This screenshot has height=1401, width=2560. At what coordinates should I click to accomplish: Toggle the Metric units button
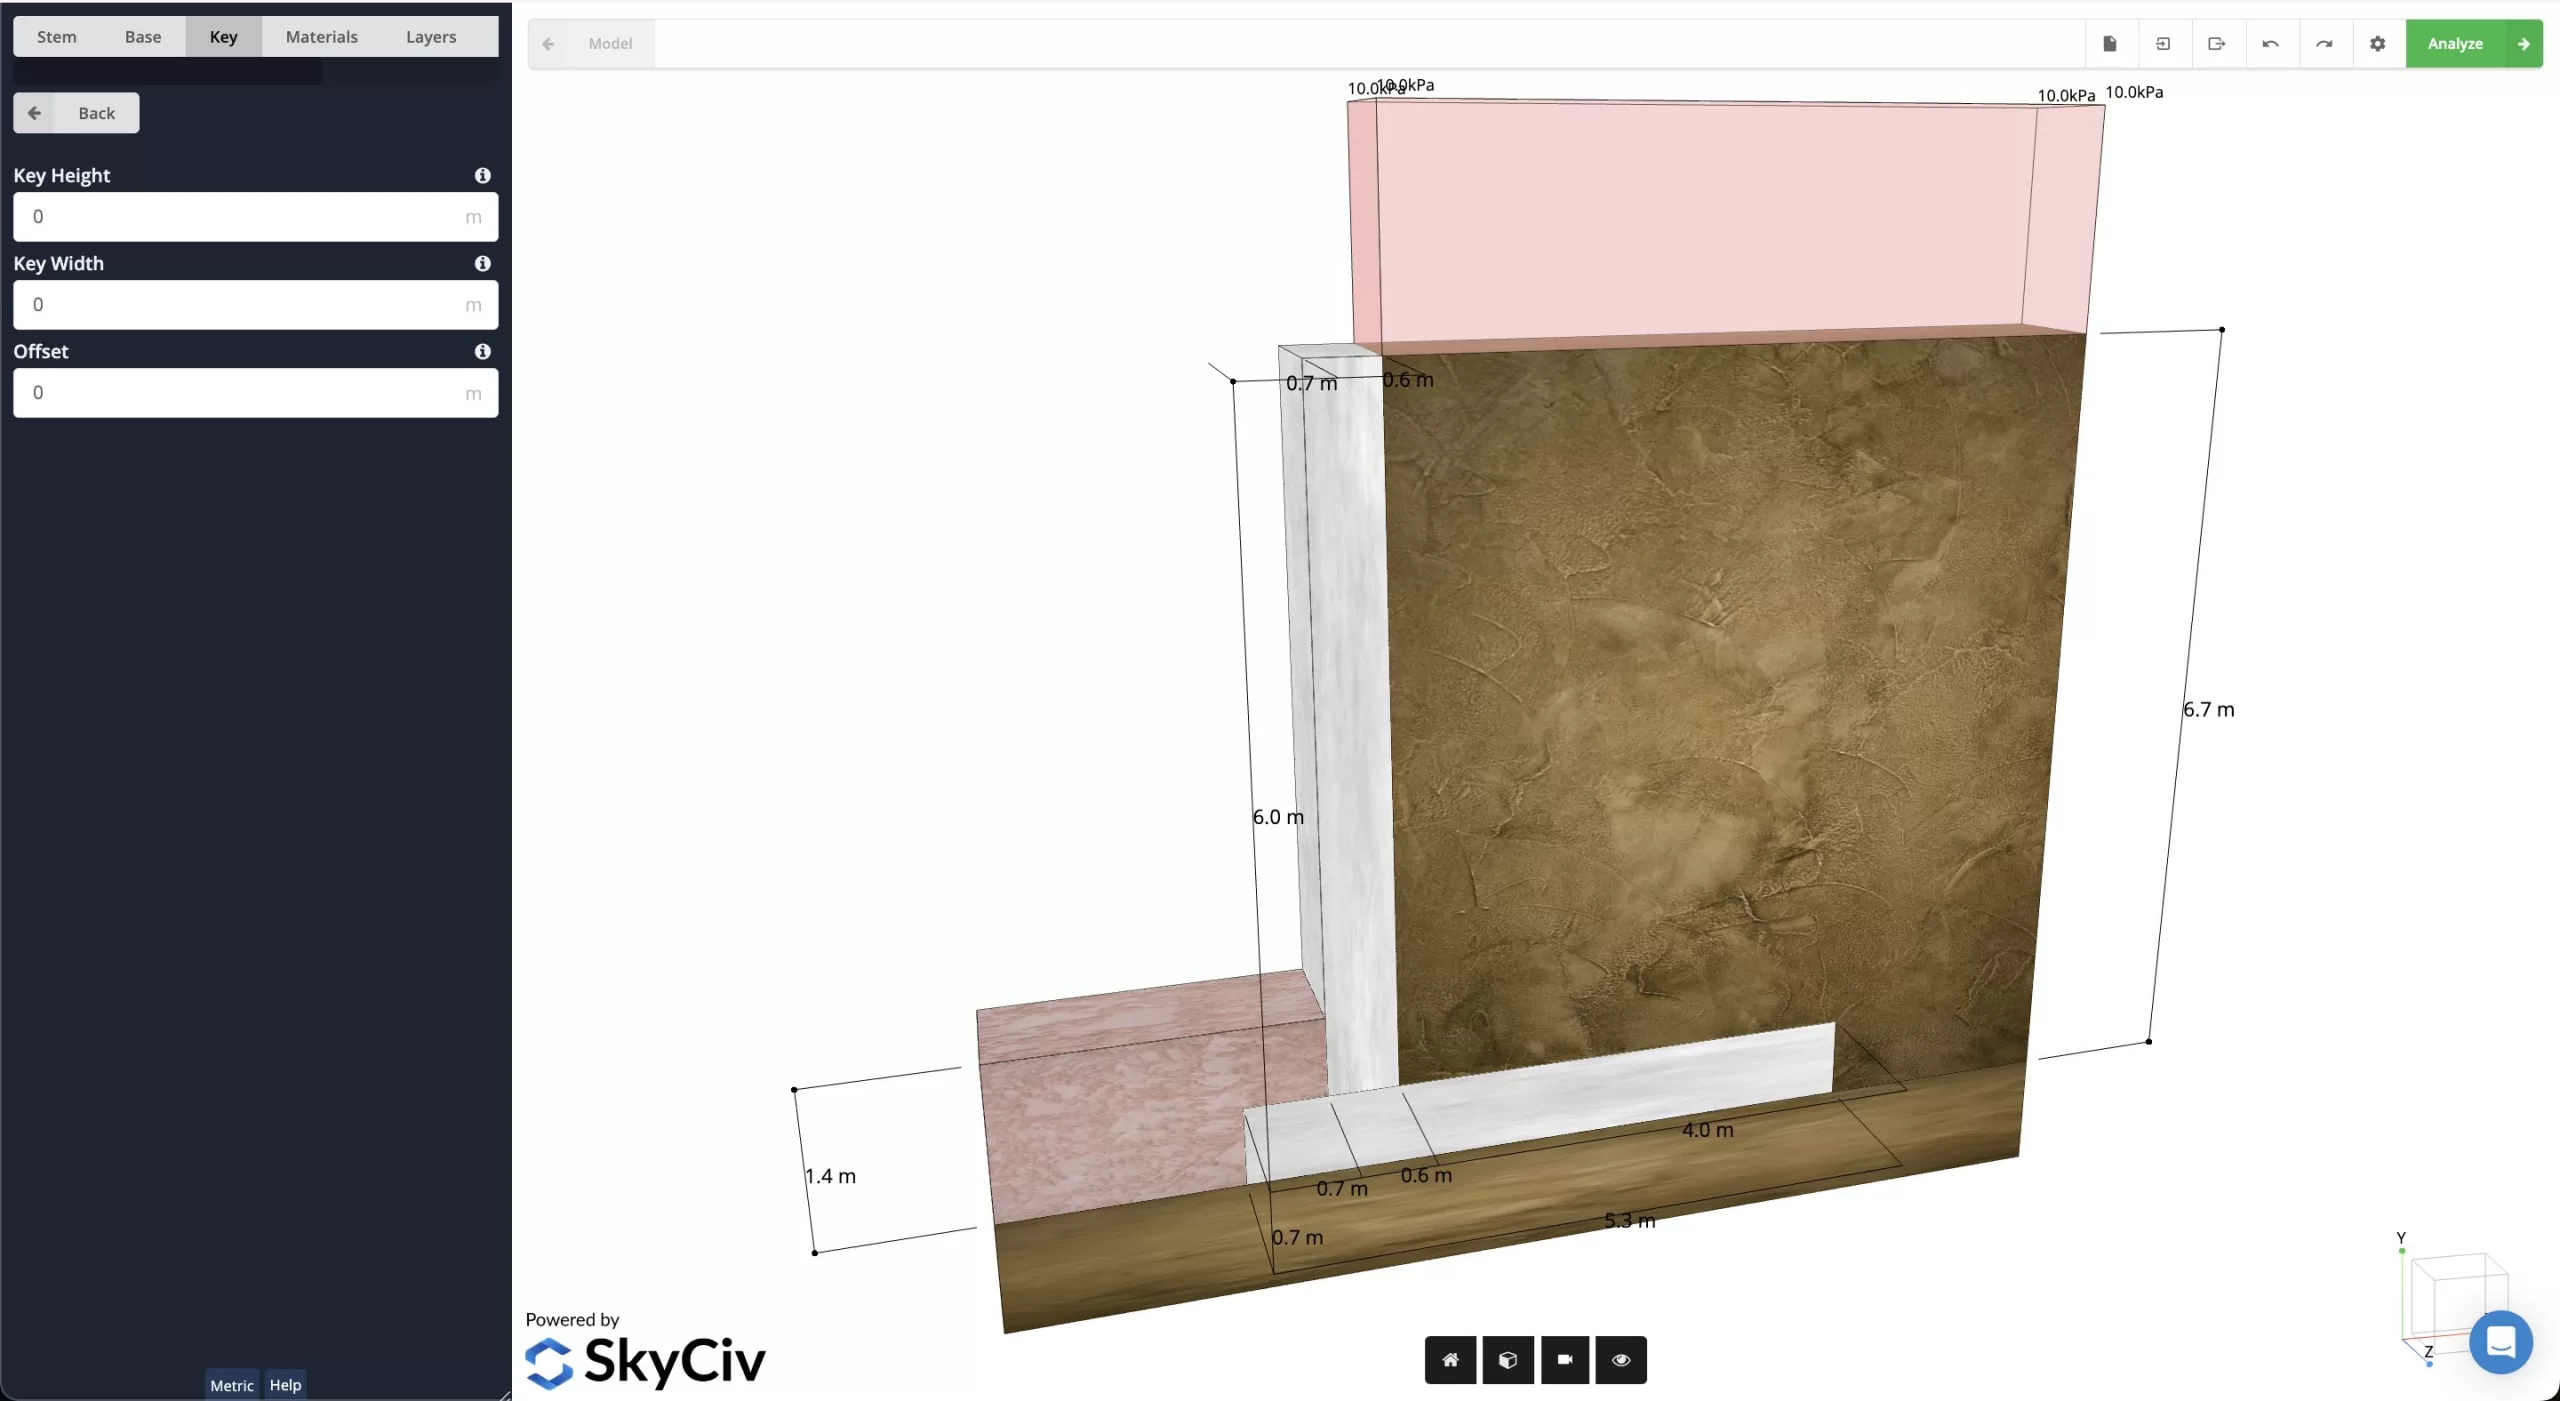pyautogui.click(x=232, y=1385)
